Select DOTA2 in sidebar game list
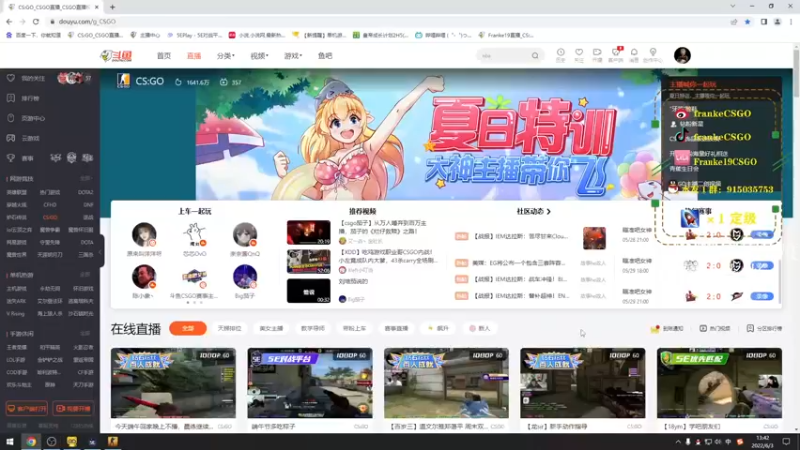This screenshot has height=450, width=800. 85,192
